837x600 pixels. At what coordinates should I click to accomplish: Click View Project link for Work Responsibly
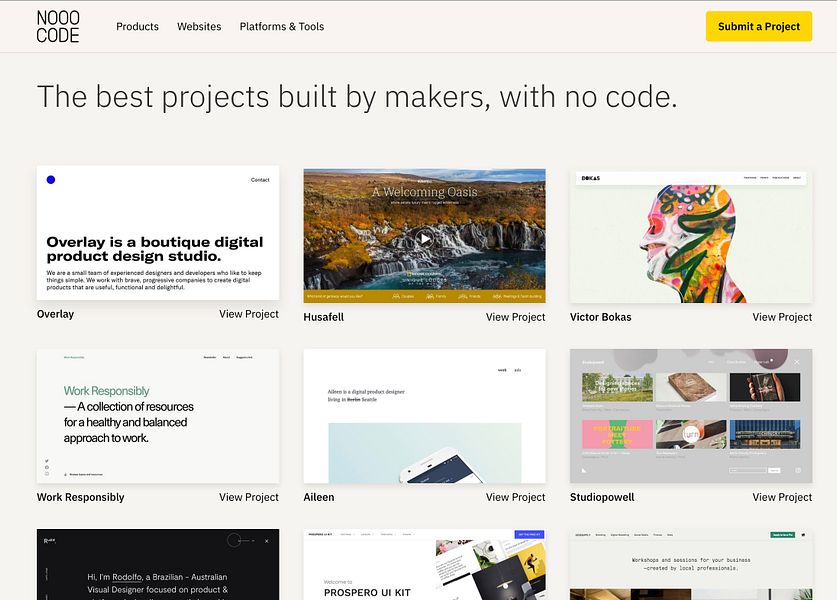(x=249, y=497)
